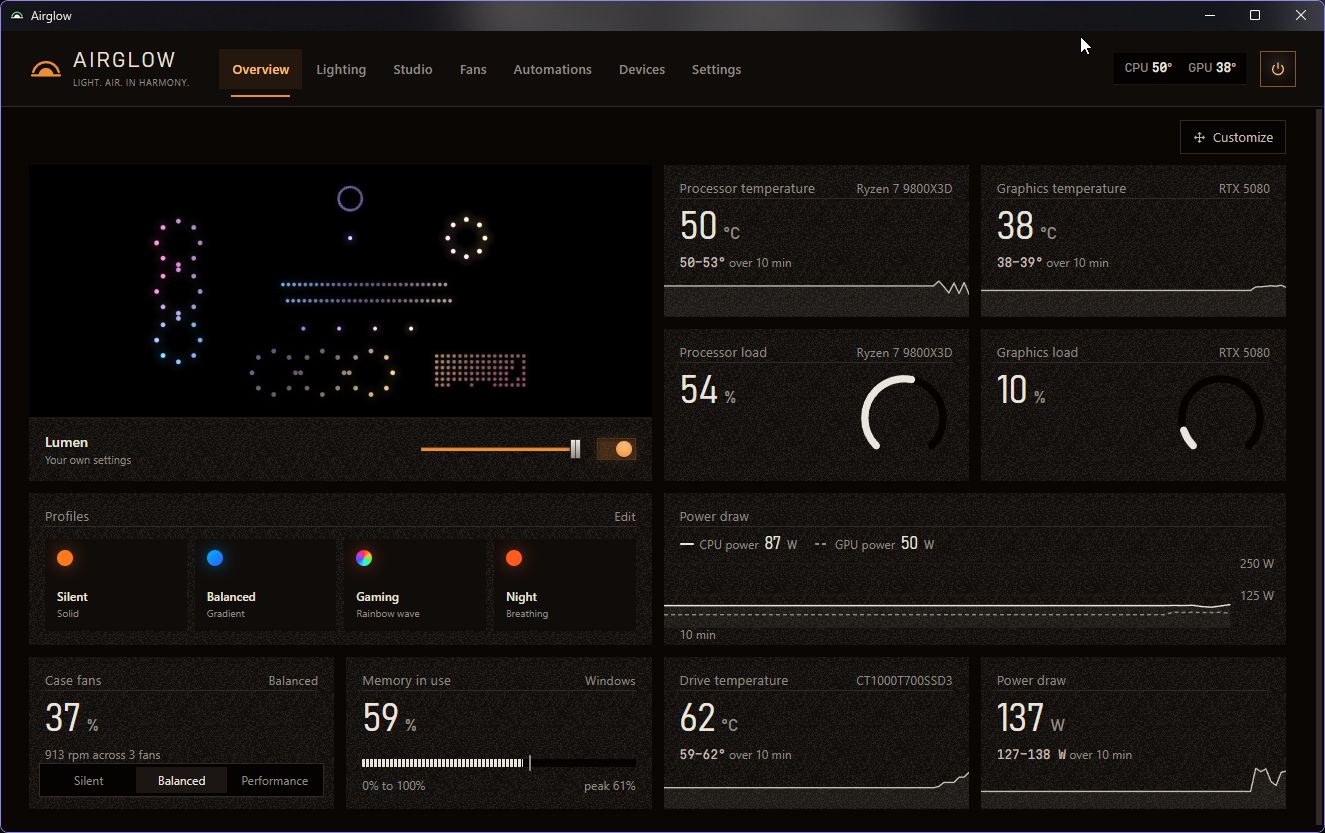Click the GPU 38° header readout
The width and height of the screenshot is (1325, 833).
pyautogui.click(x=1212, y=68)
